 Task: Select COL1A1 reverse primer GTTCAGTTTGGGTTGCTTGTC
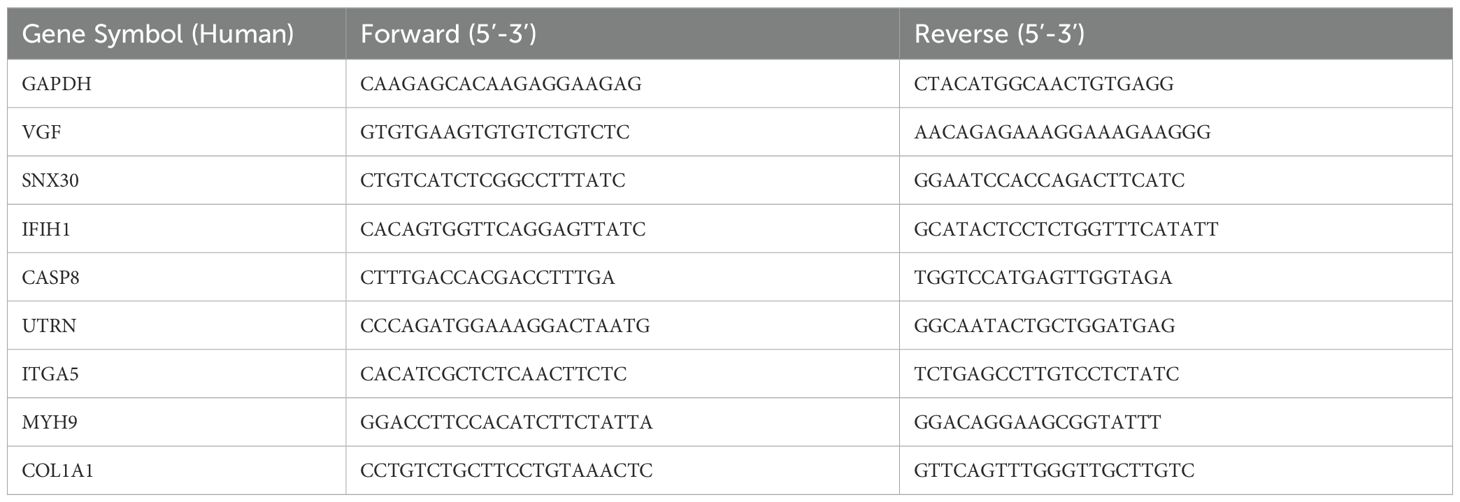pyautogui.click(x=1054, y=470)
